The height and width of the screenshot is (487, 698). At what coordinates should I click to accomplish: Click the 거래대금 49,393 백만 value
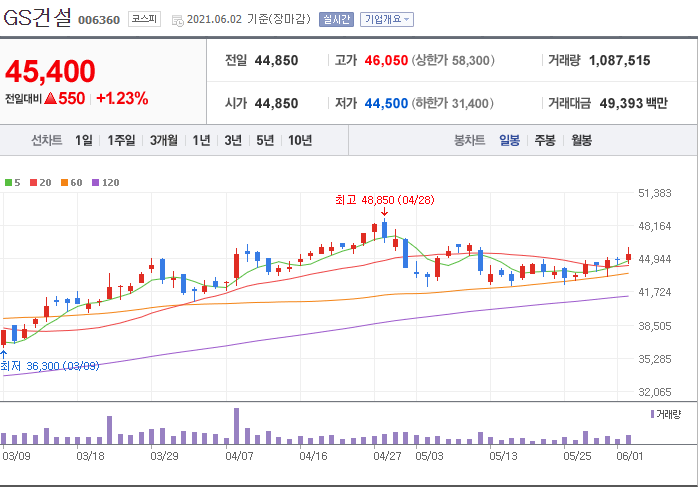(x=633, y=103)
